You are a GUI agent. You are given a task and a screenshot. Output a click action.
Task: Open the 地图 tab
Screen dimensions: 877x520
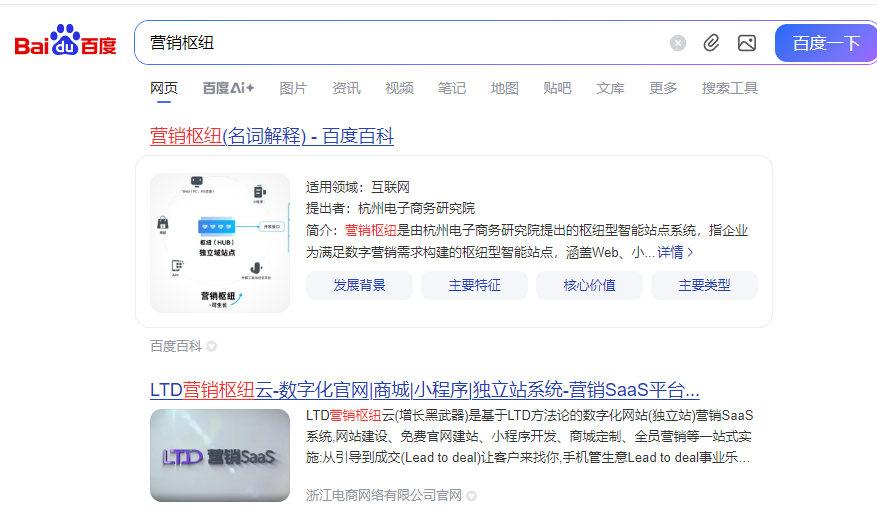pyautogui.click(x=504, y=88)
